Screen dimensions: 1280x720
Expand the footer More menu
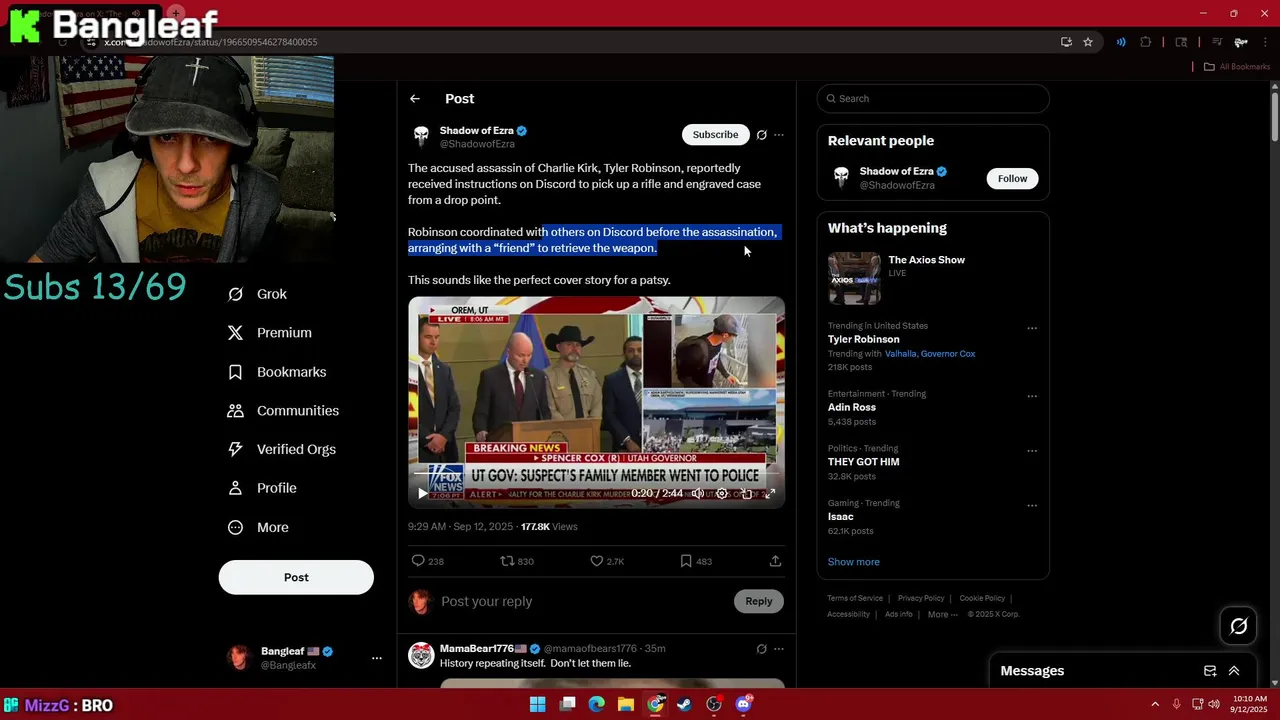pos(942,615)
